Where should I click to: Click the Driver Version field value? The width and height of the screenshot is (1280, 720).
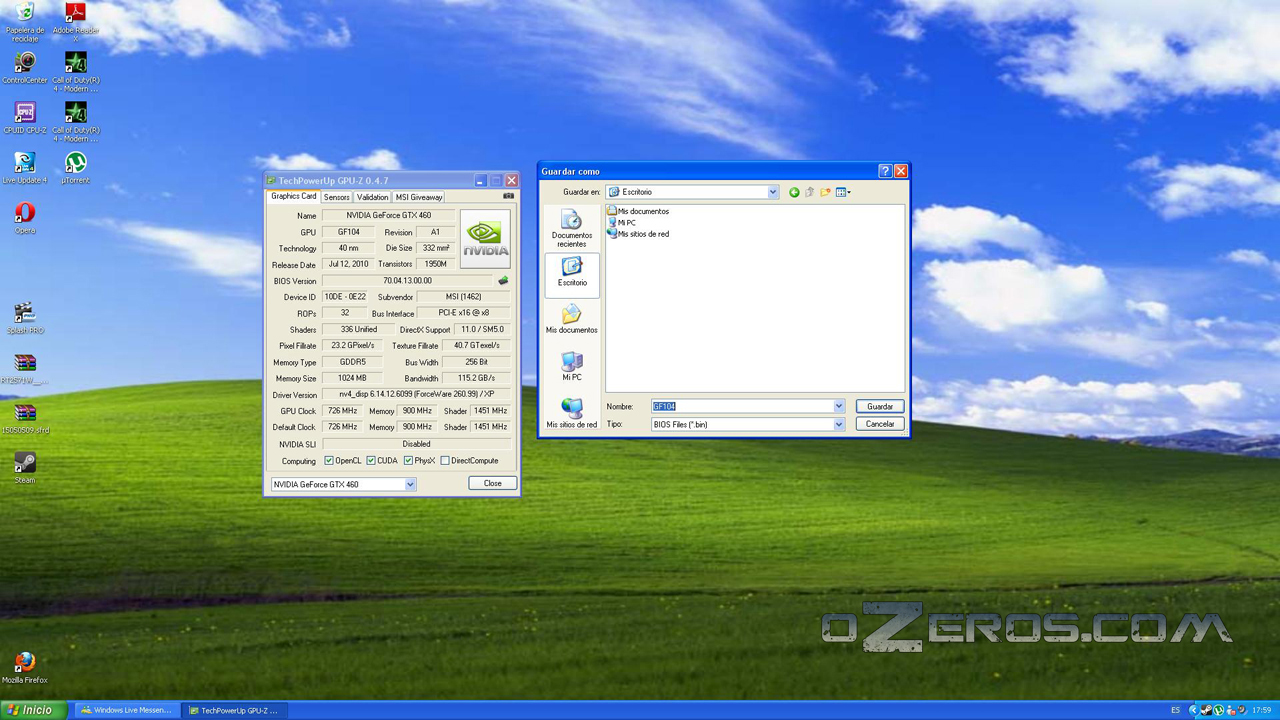[x=416, y=394]
